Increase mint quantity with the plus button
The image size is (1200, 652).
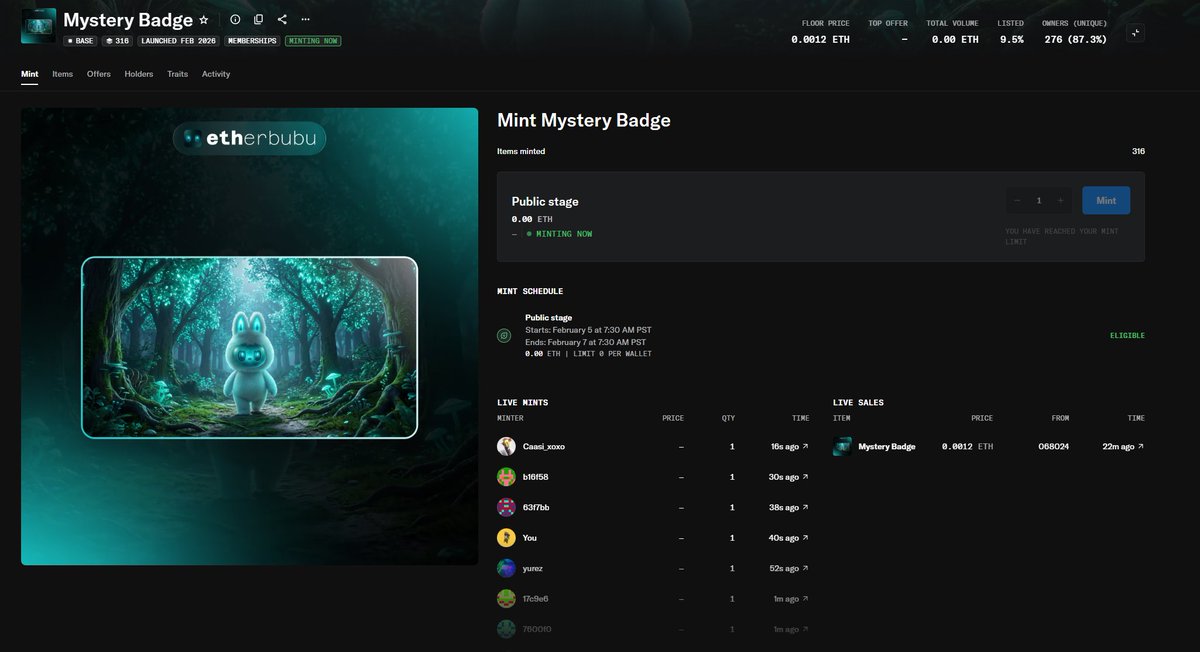[x=1061, y=200]
